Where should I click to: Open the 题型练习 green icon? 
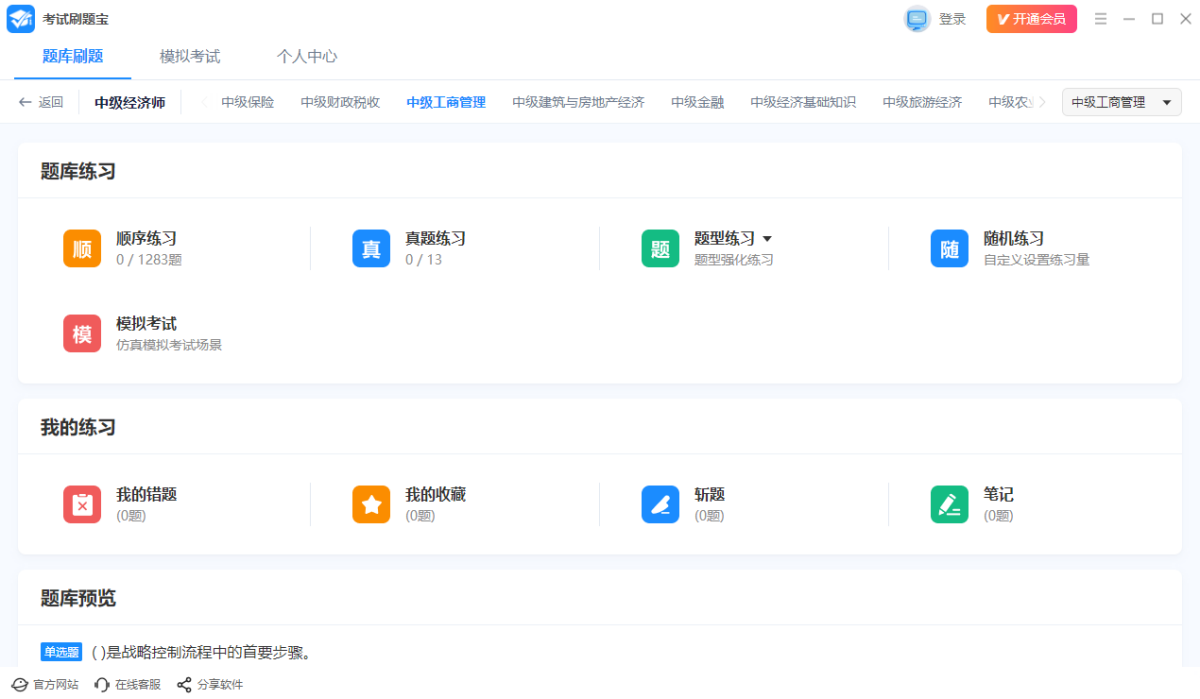(660, 249)
